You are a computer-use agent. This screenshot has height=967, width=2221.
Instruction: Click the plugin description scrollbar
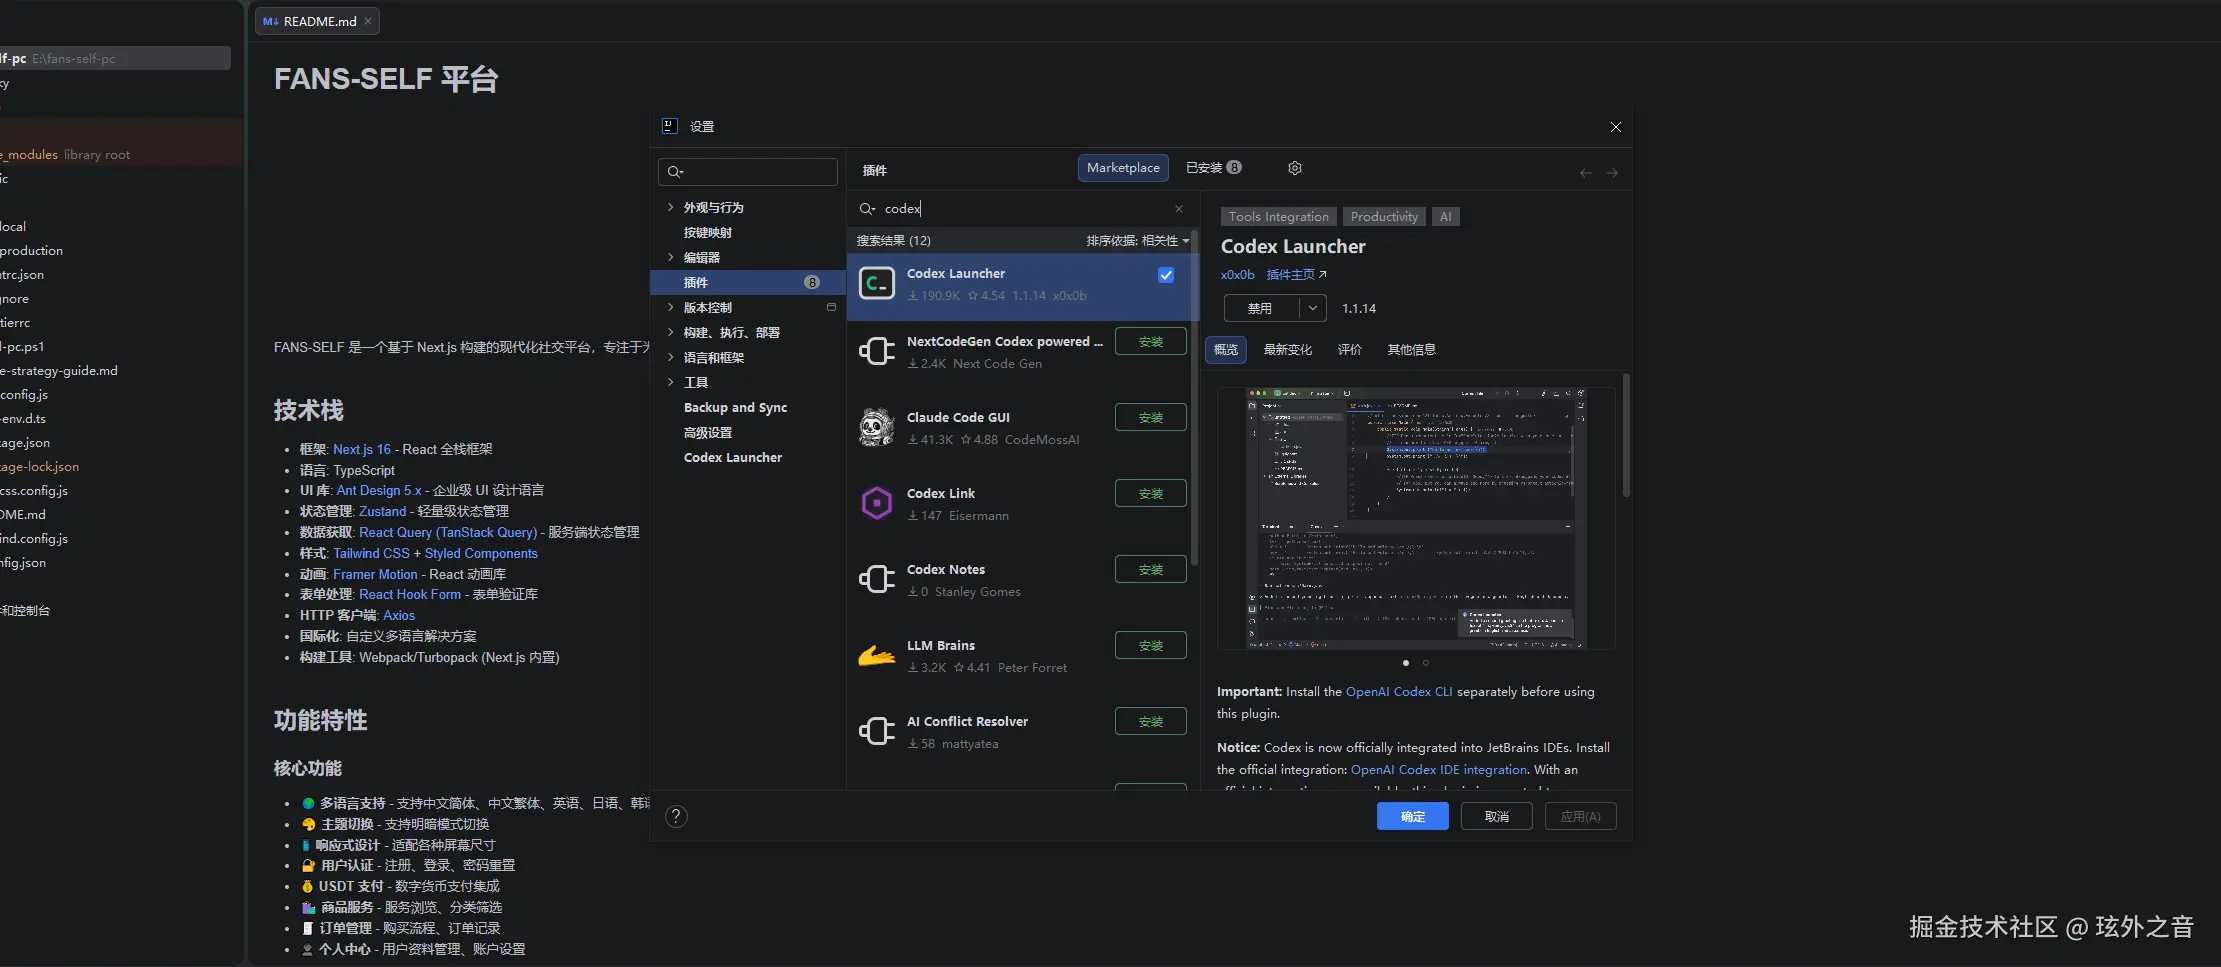[x=1626, y=435]
